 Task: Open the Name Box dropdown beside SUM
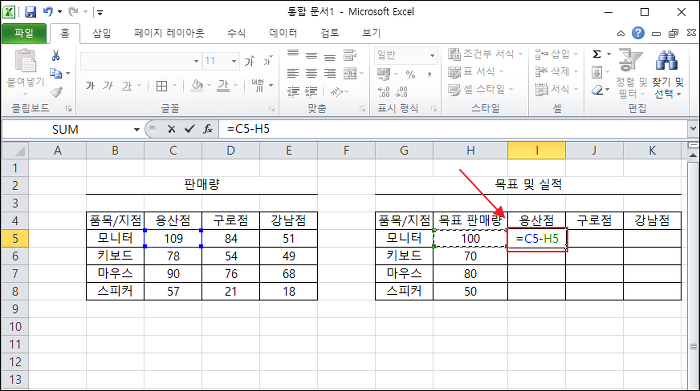click(x=137, y=129)
